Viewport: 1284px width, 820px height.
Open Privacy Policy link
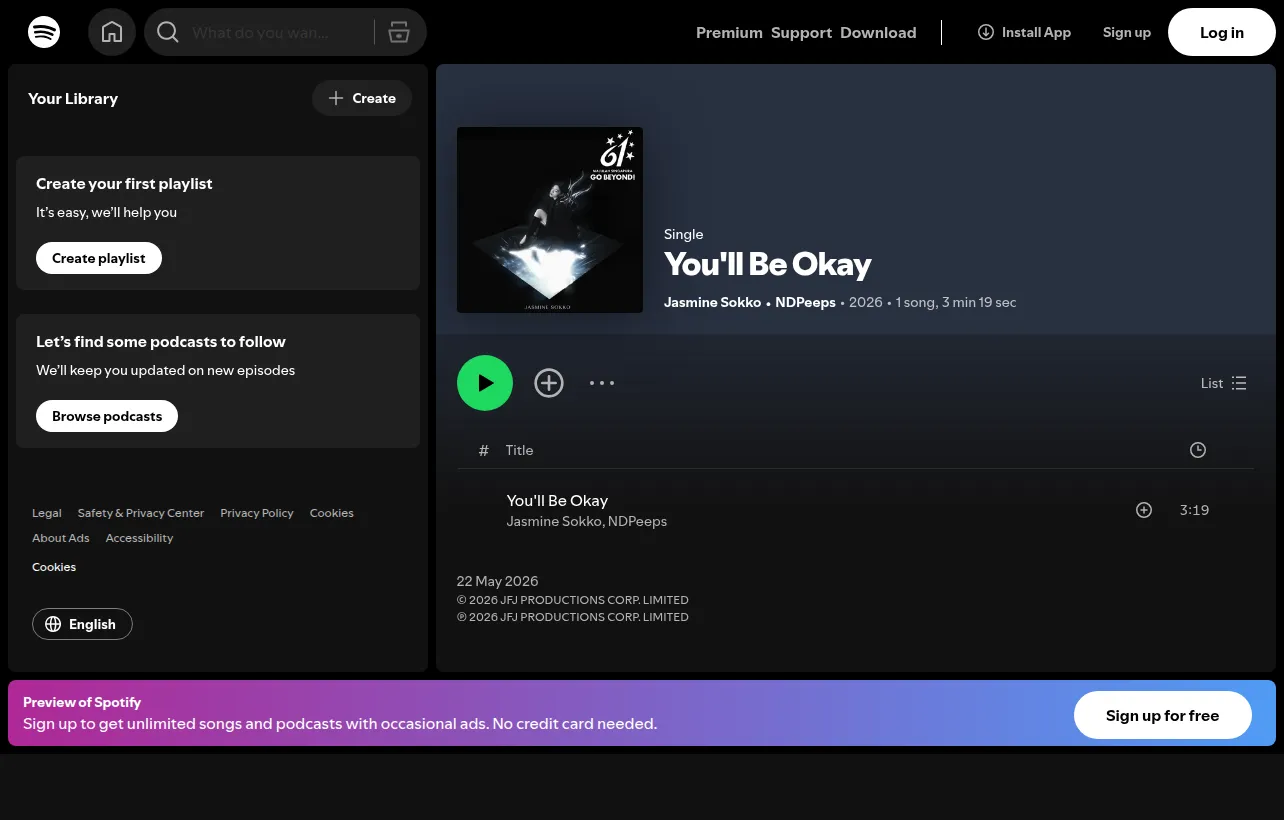(257, 513)
